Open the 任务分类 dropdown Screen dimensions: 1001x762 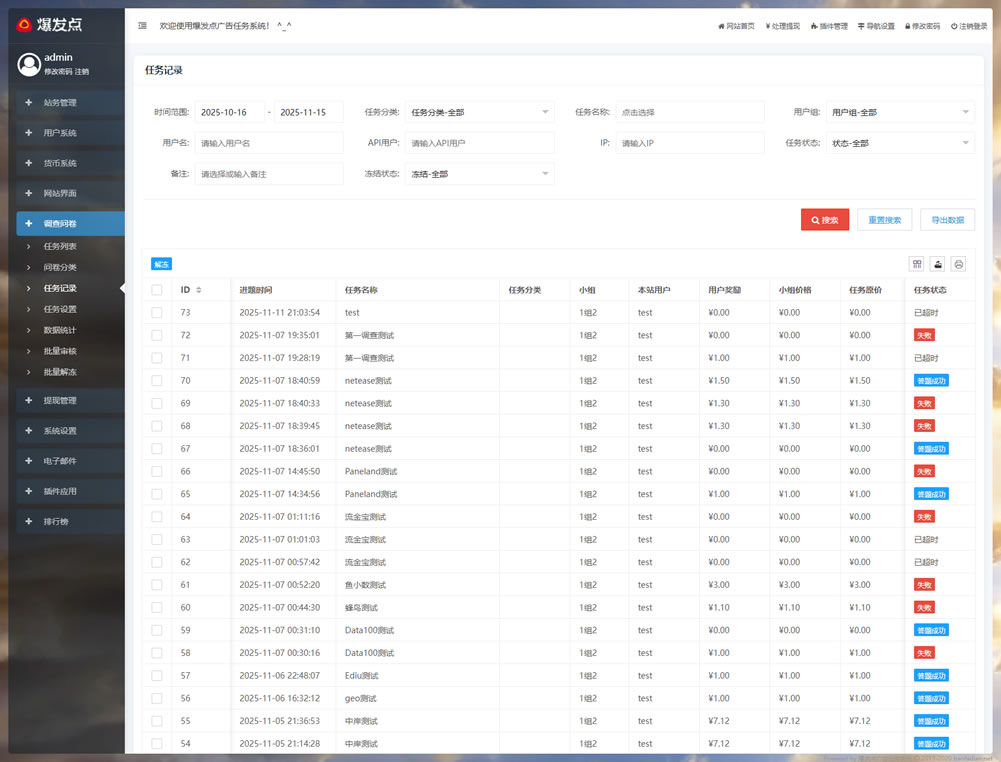pos(479,112)
